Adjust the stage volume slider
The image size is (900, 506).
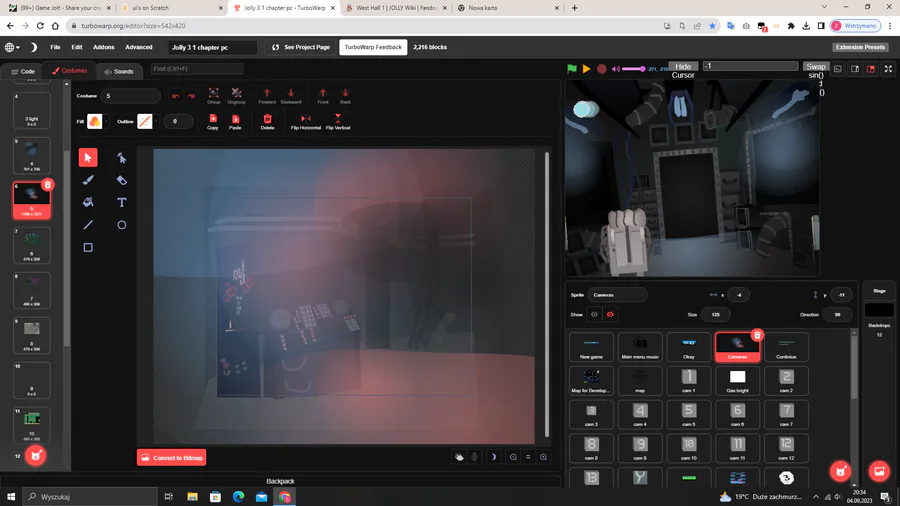click(633, 69)
